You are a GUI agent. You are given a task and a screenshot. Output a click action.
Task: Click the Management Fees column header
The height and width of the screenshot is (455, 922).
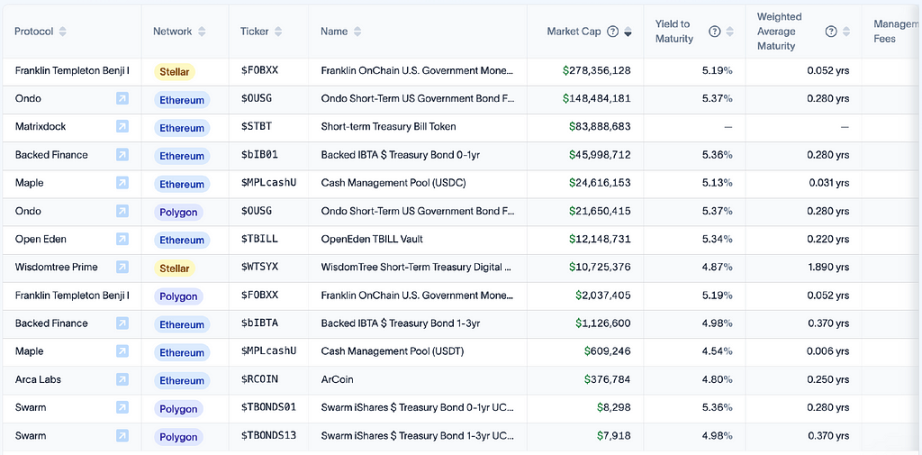pos(897,31)
